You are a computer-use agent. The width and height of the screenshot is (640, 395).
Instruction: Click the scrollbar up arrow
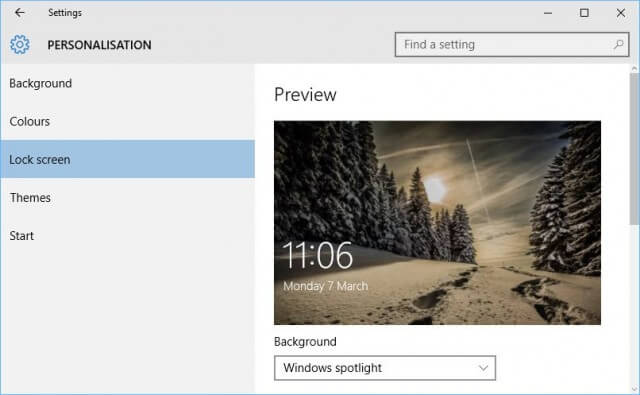point(634,69)
